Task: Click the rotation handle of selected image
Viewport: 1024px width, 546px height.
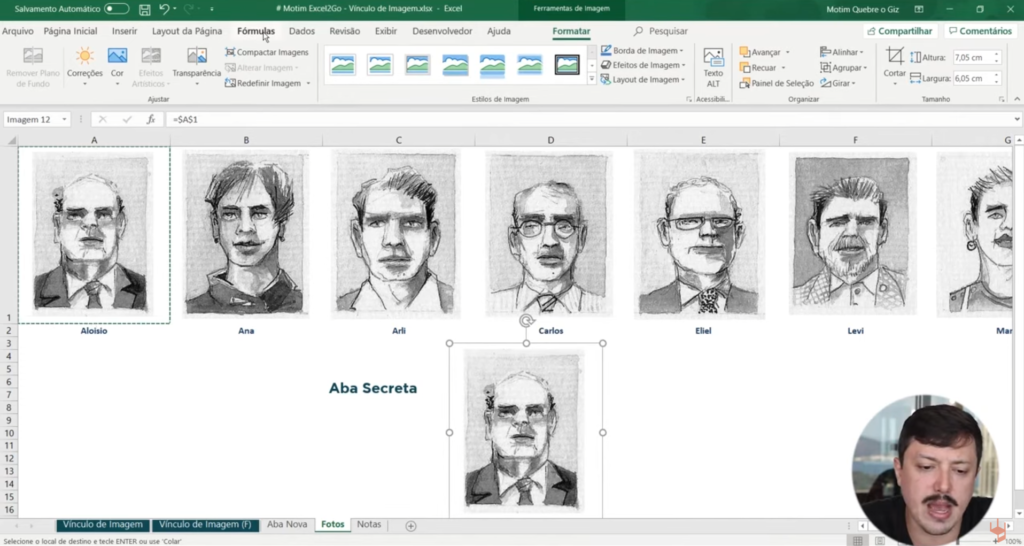Action: (x=526, y=320)
